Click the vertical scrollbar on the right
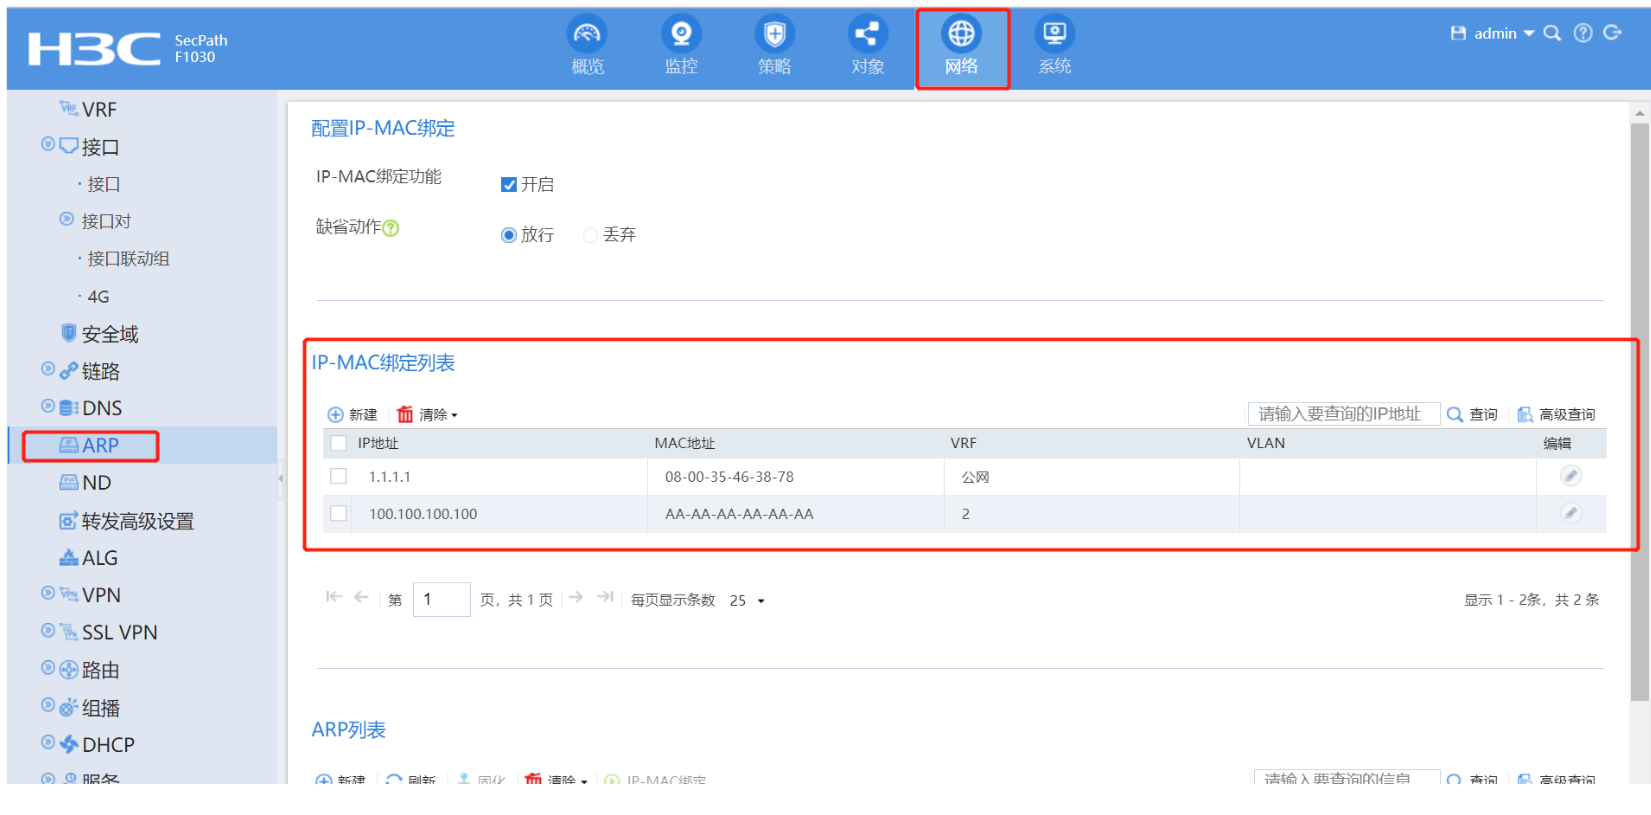Screen dimensions: 1651x815 click(1640, 410)
